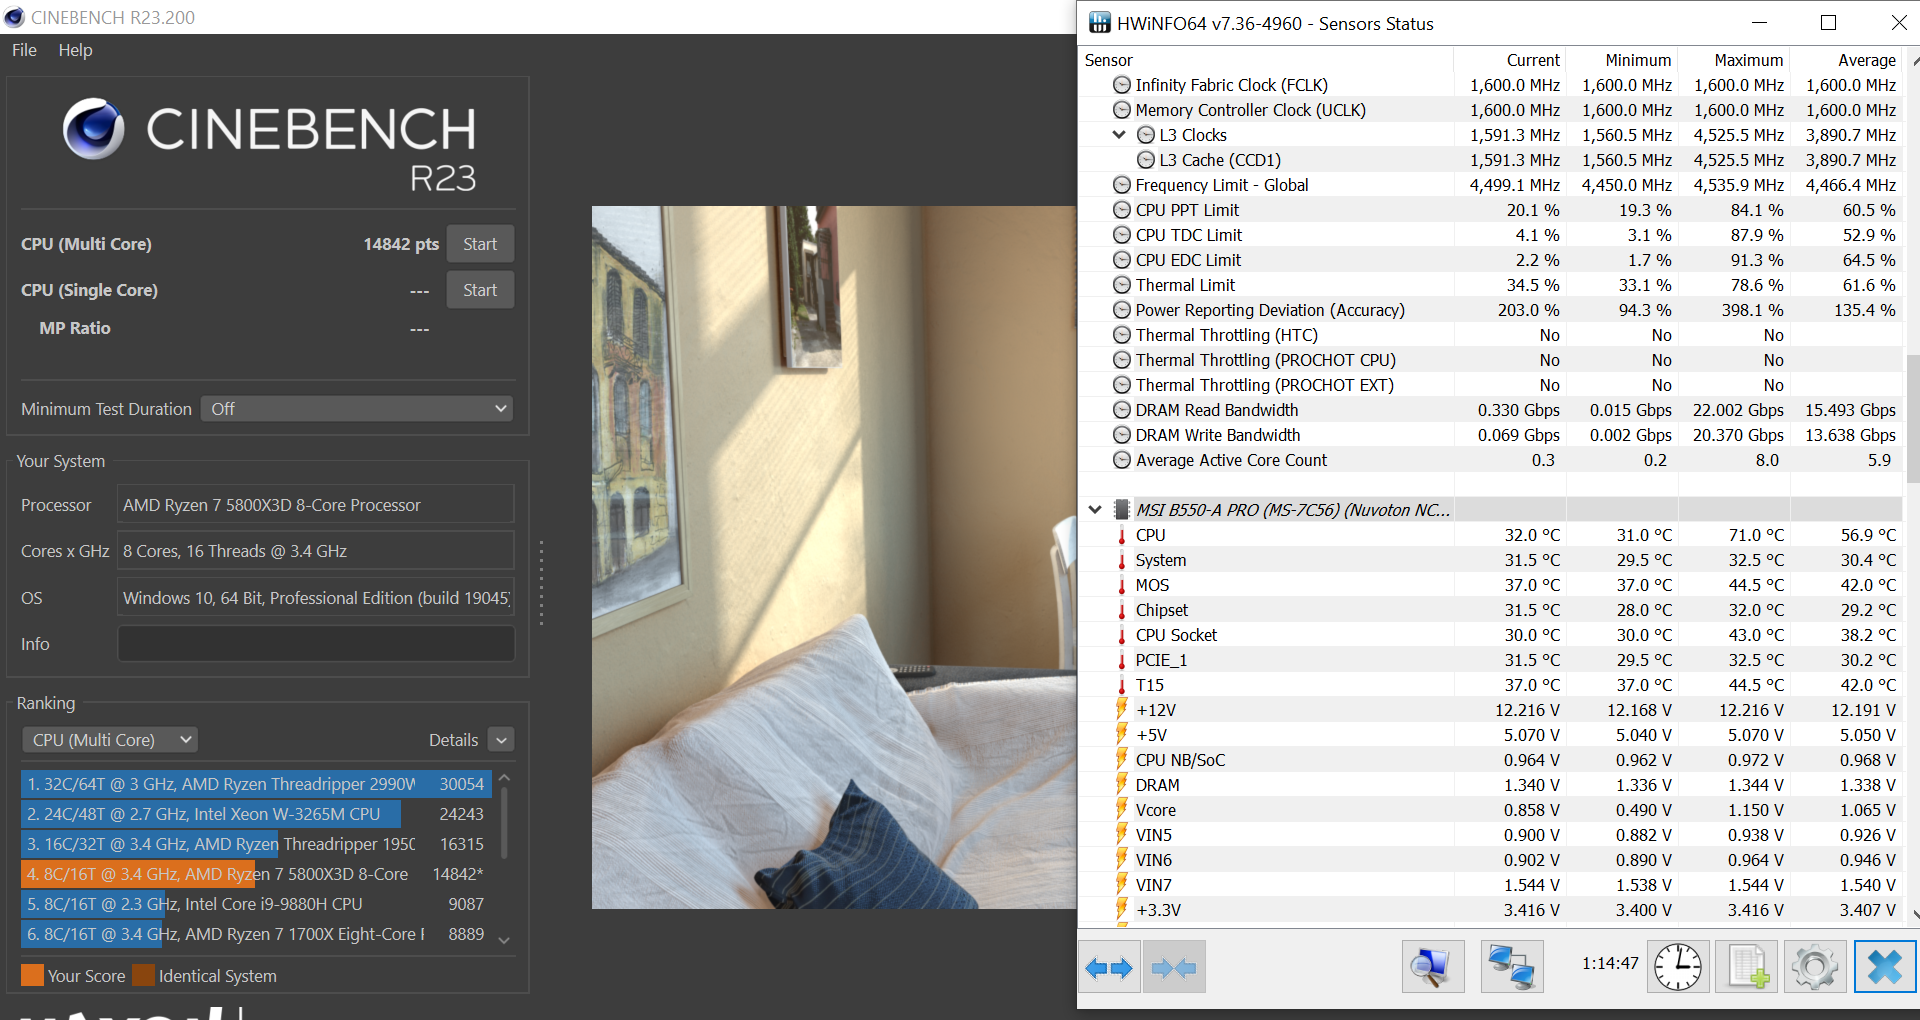1920x1020 pixels.
Task: Click the Info input field
Action: [x=316, y=644]
